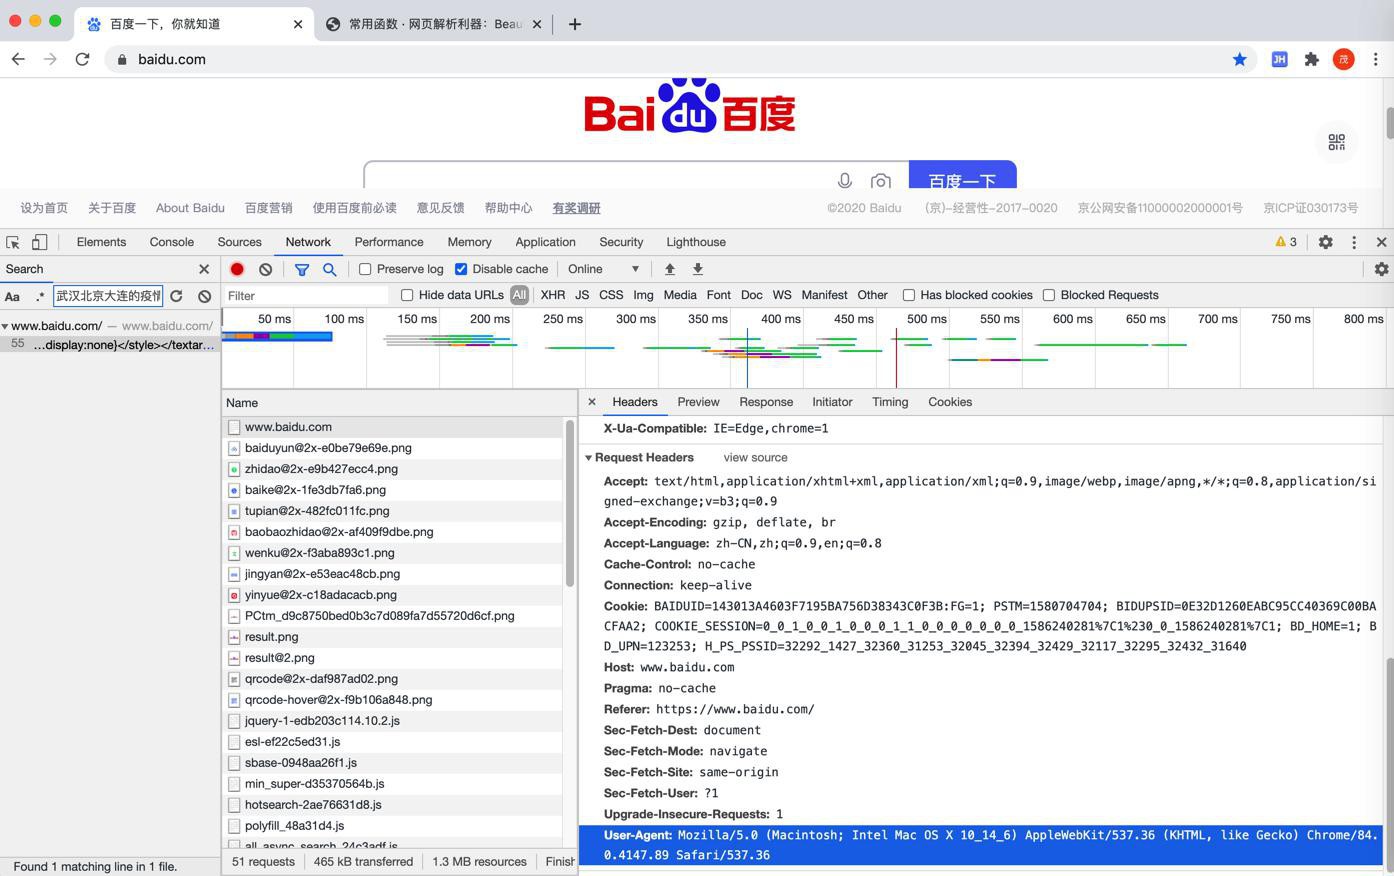Open the Online throttling dropdown
The width and height of the screenshot is (1394, 876).
pos(603,269)
